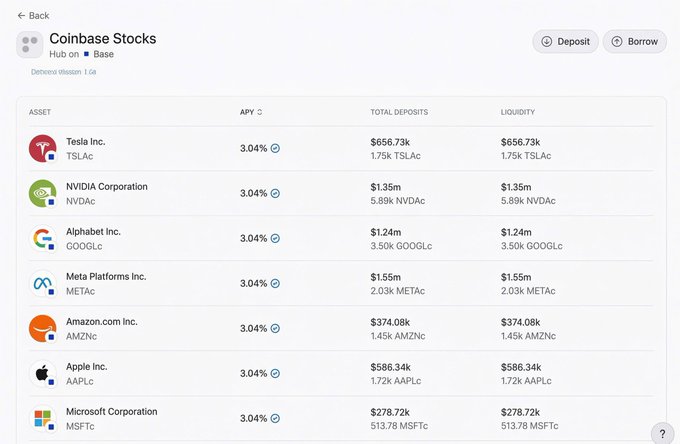Select the TSLAc ticker under Tesla Inc.
680x444 pixels.
pyautogui.click(x=79, y=157)
